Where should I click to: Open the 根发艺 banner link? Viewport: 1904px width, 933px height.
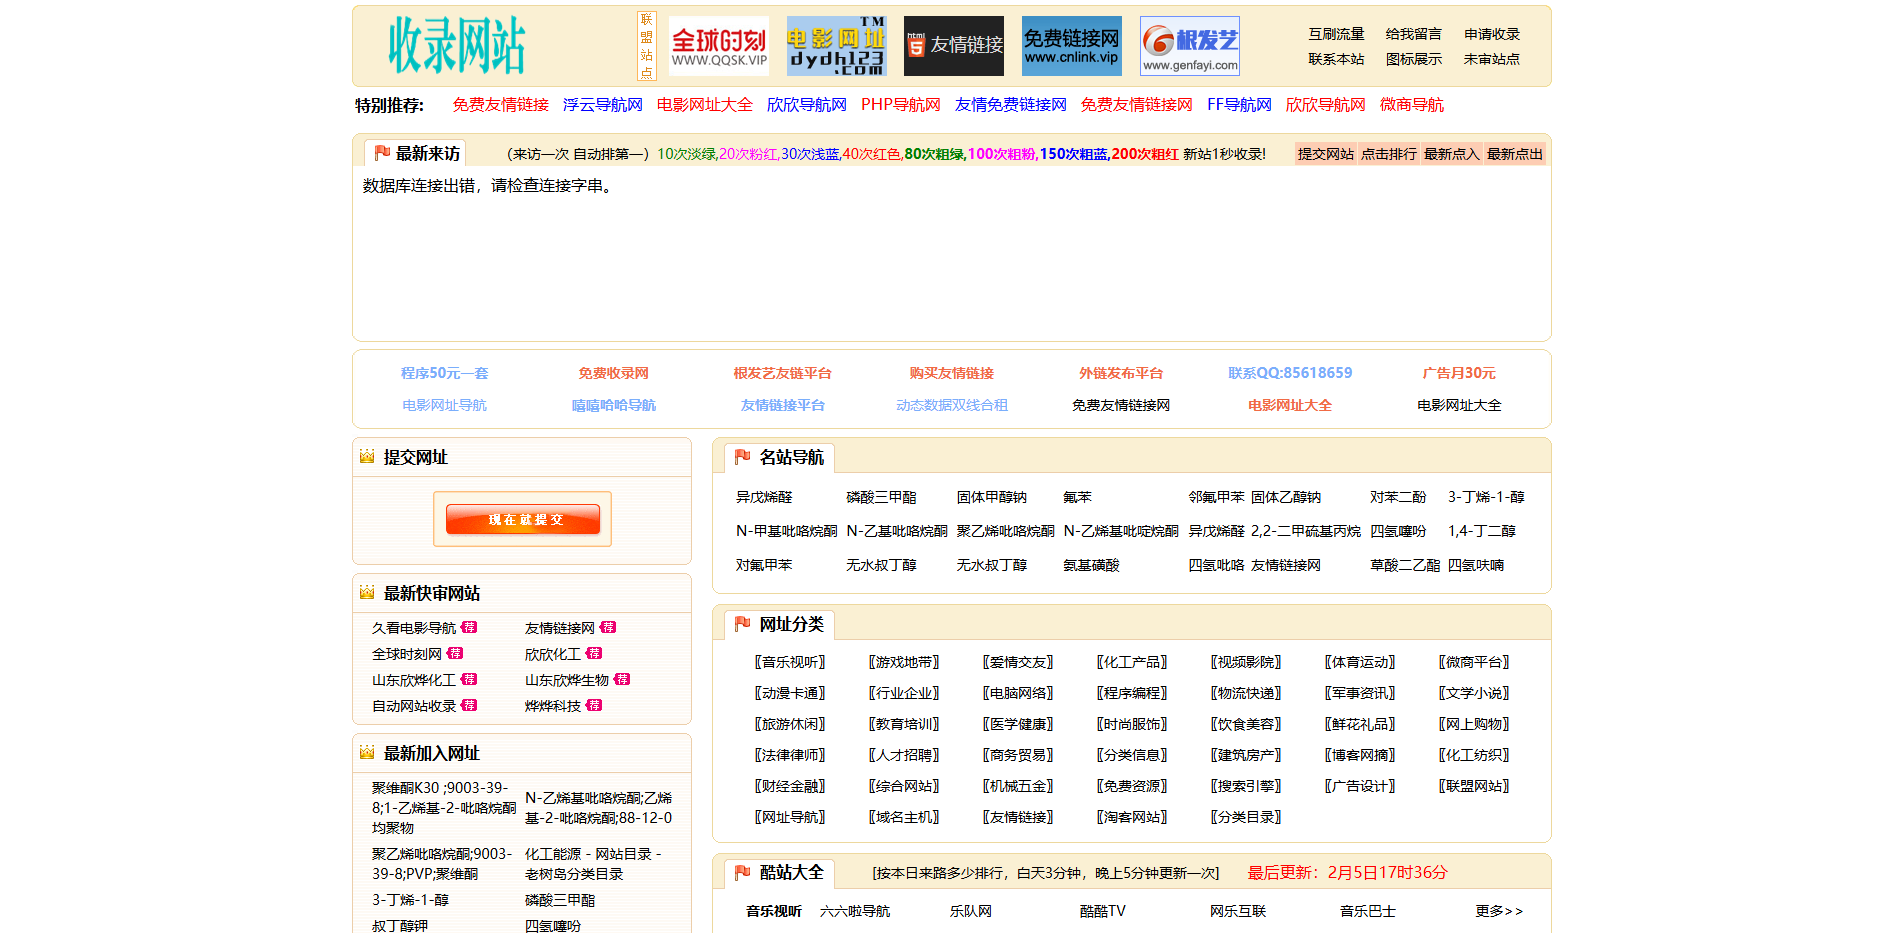point(1189,45)
